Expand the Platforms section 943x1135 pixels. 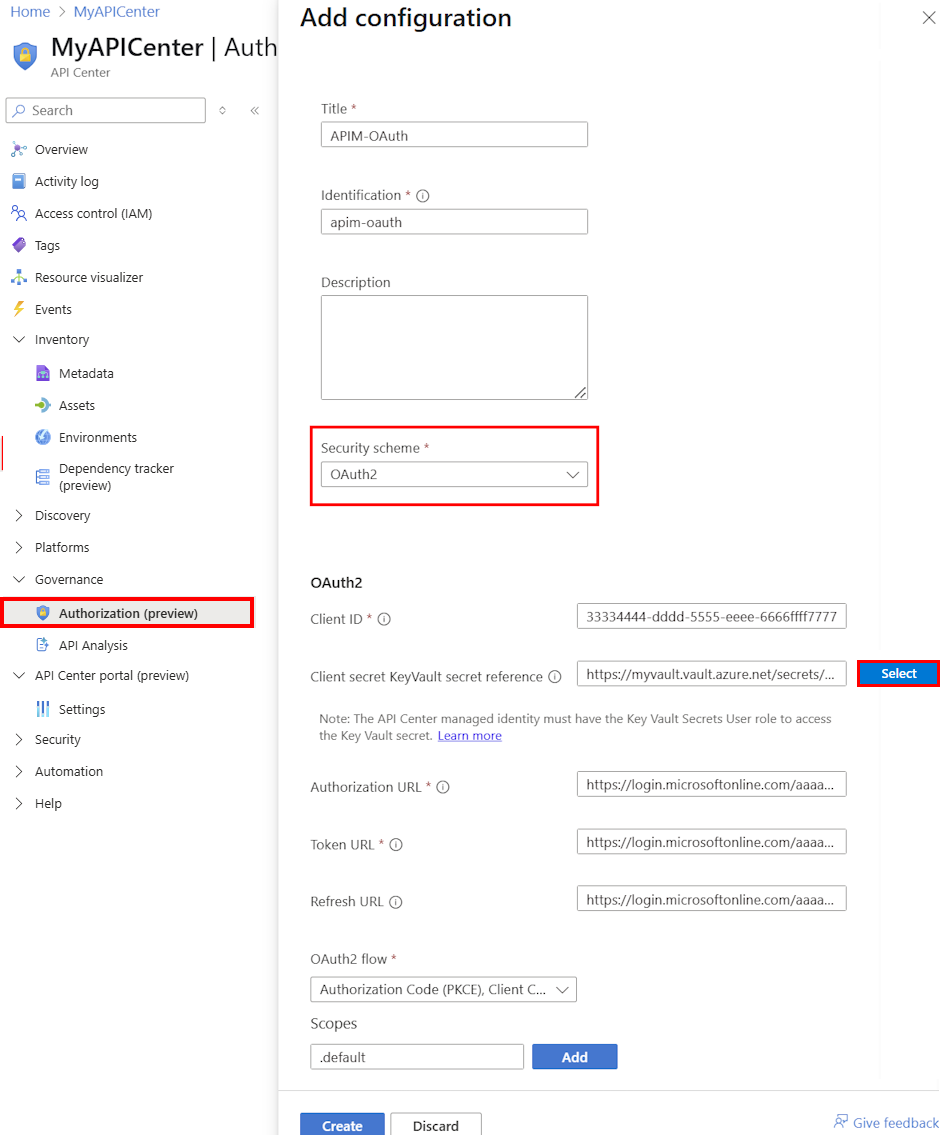click(x=19, y=547)
